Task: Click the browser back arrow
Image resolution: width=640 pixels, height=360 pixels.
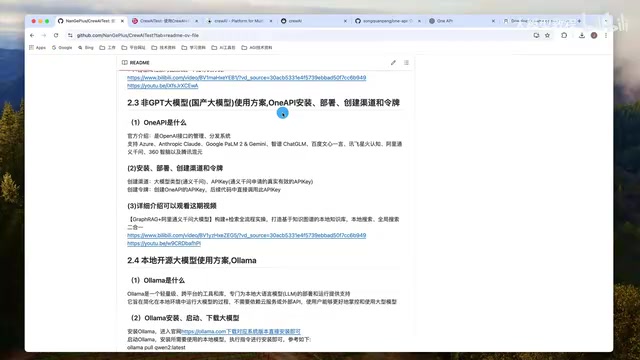Action: pos(32,36)
